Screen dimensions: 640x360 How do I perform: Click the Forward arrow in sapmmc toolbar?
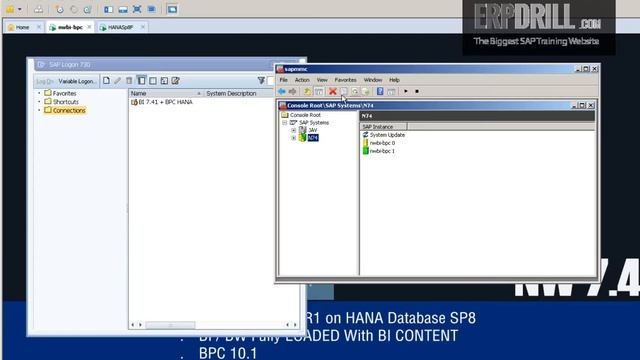coord(292,91)
